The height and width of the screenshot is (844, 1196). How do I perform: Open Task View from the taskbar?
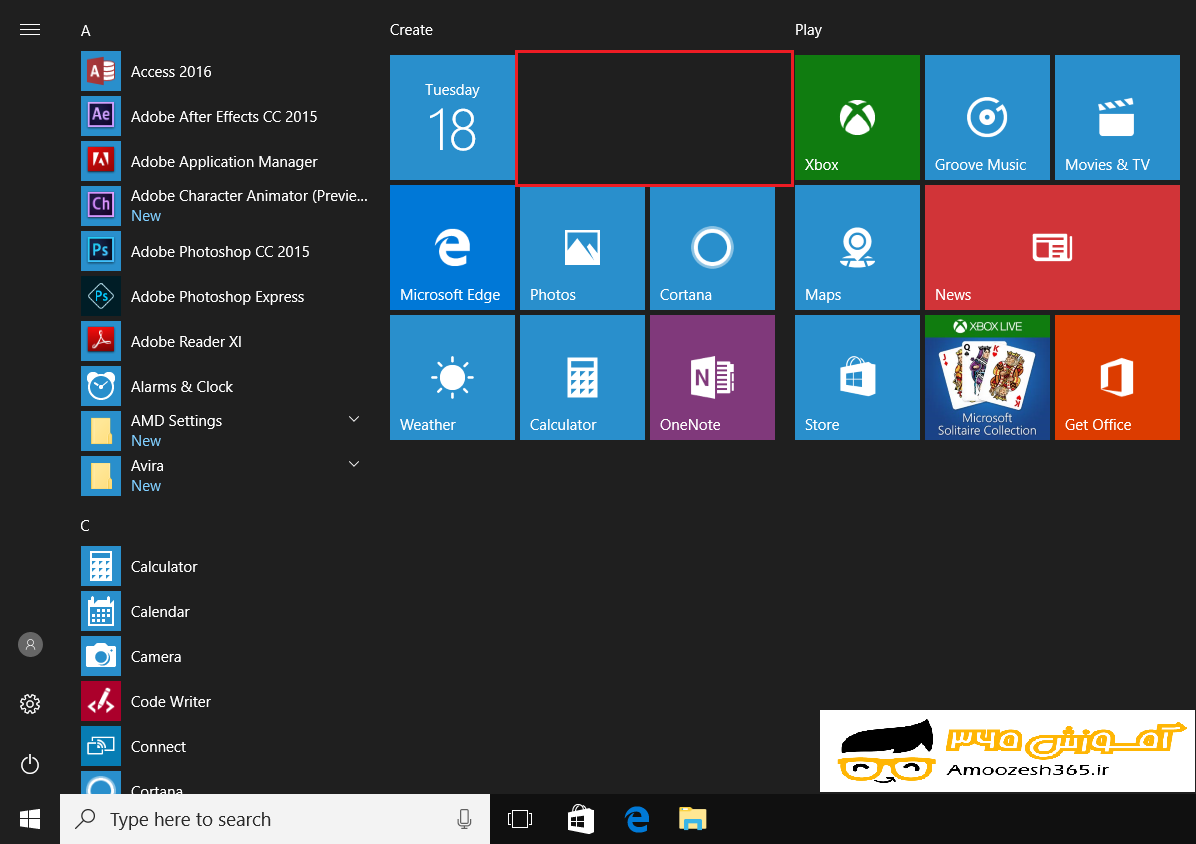520,819
